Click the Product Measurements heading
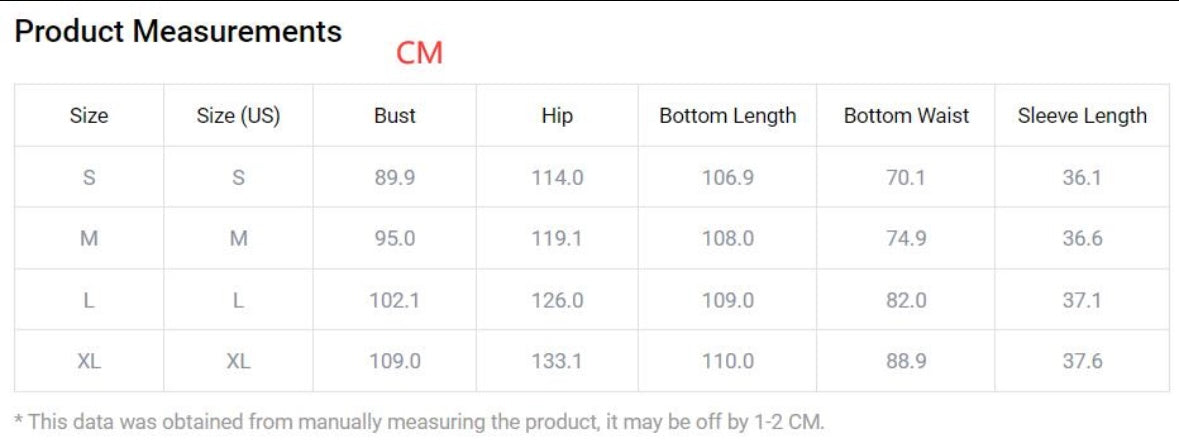The width and height of the screenshot is (1179, 441). (178, 32)
